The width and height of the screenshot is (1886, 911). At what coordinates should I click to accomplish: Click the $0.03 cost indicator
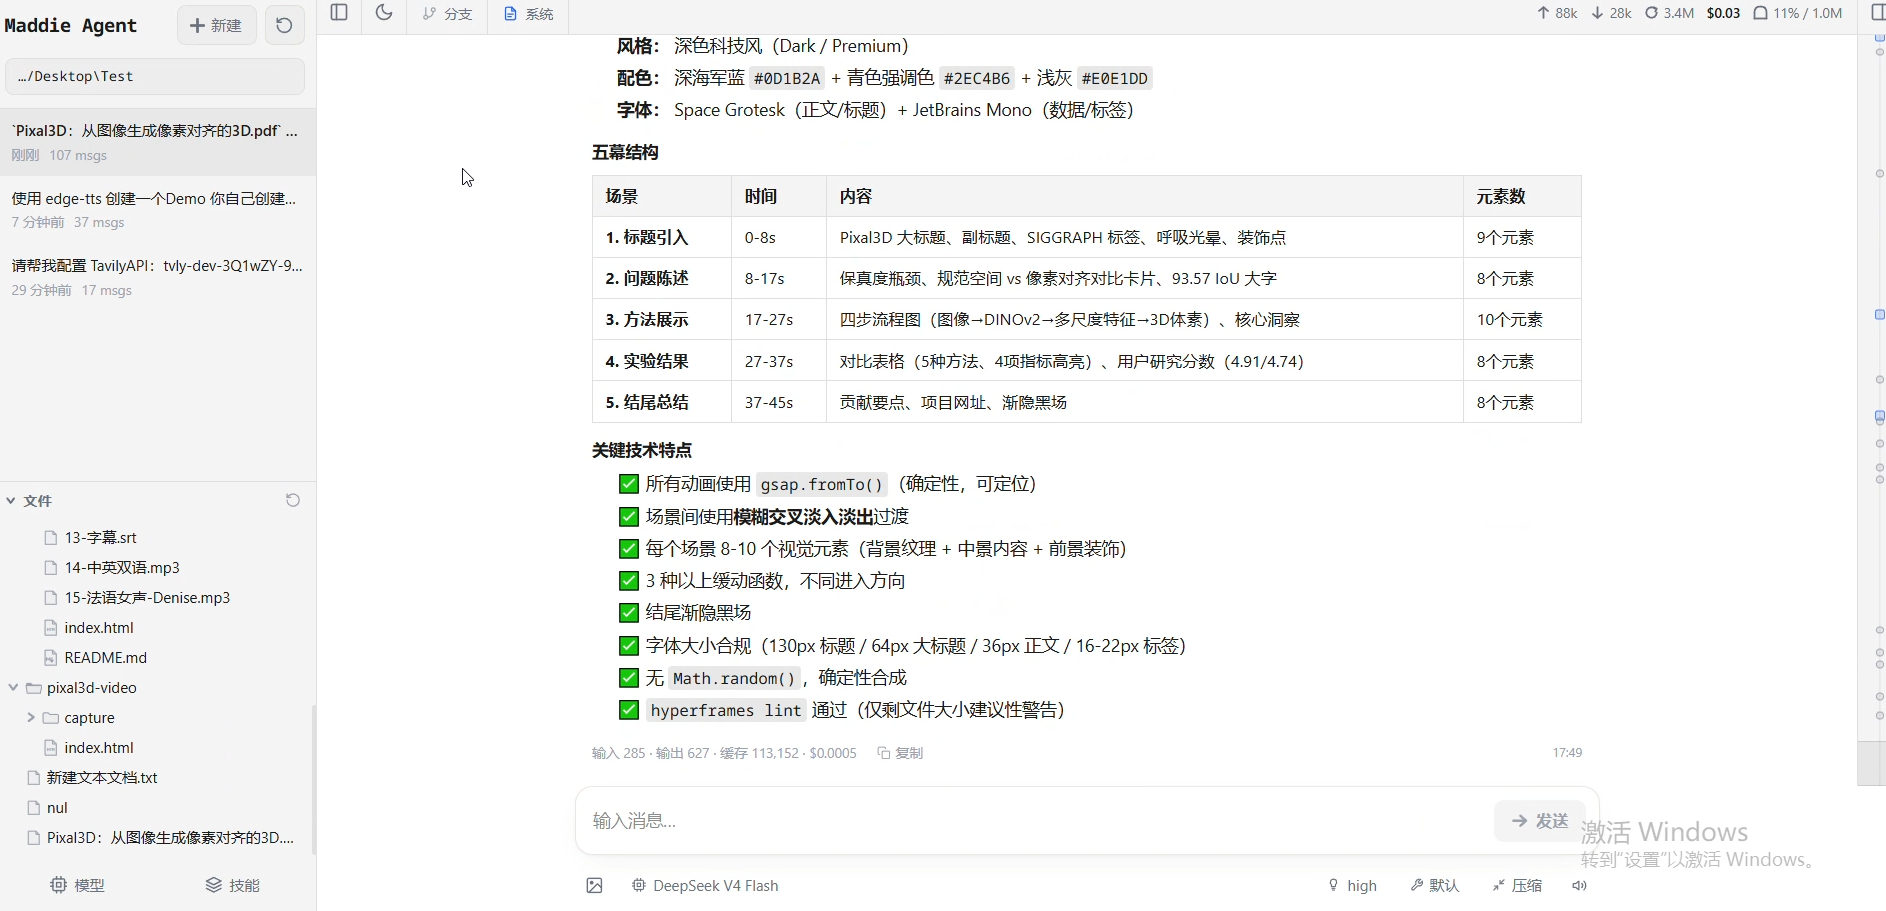tap(1723, 13)
